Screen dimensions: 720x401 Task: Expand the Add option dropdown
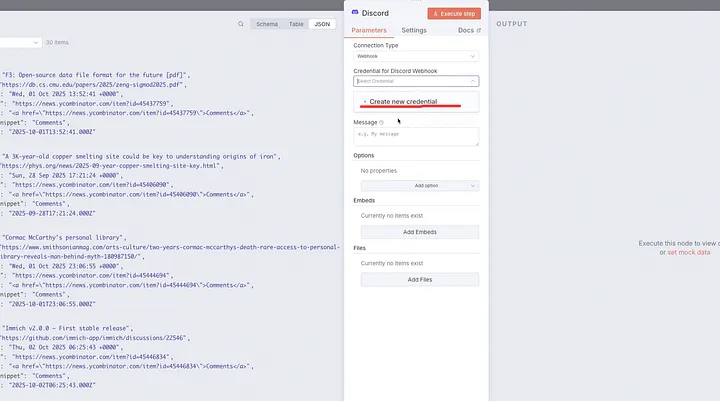(x=419, y=186)
